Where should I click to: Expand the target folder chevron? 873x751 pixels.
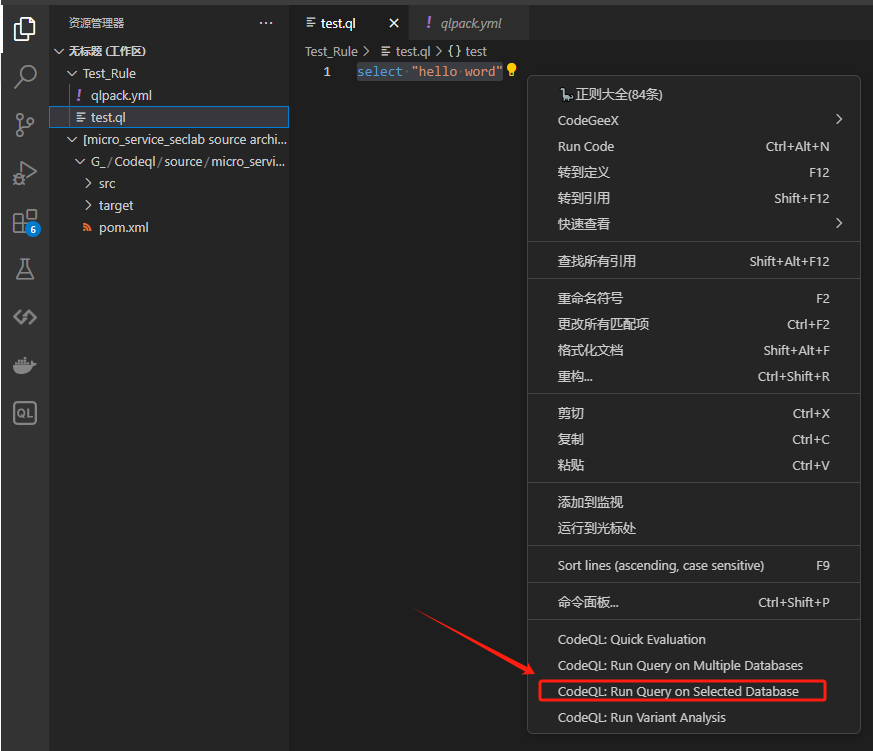coord(88,205)
